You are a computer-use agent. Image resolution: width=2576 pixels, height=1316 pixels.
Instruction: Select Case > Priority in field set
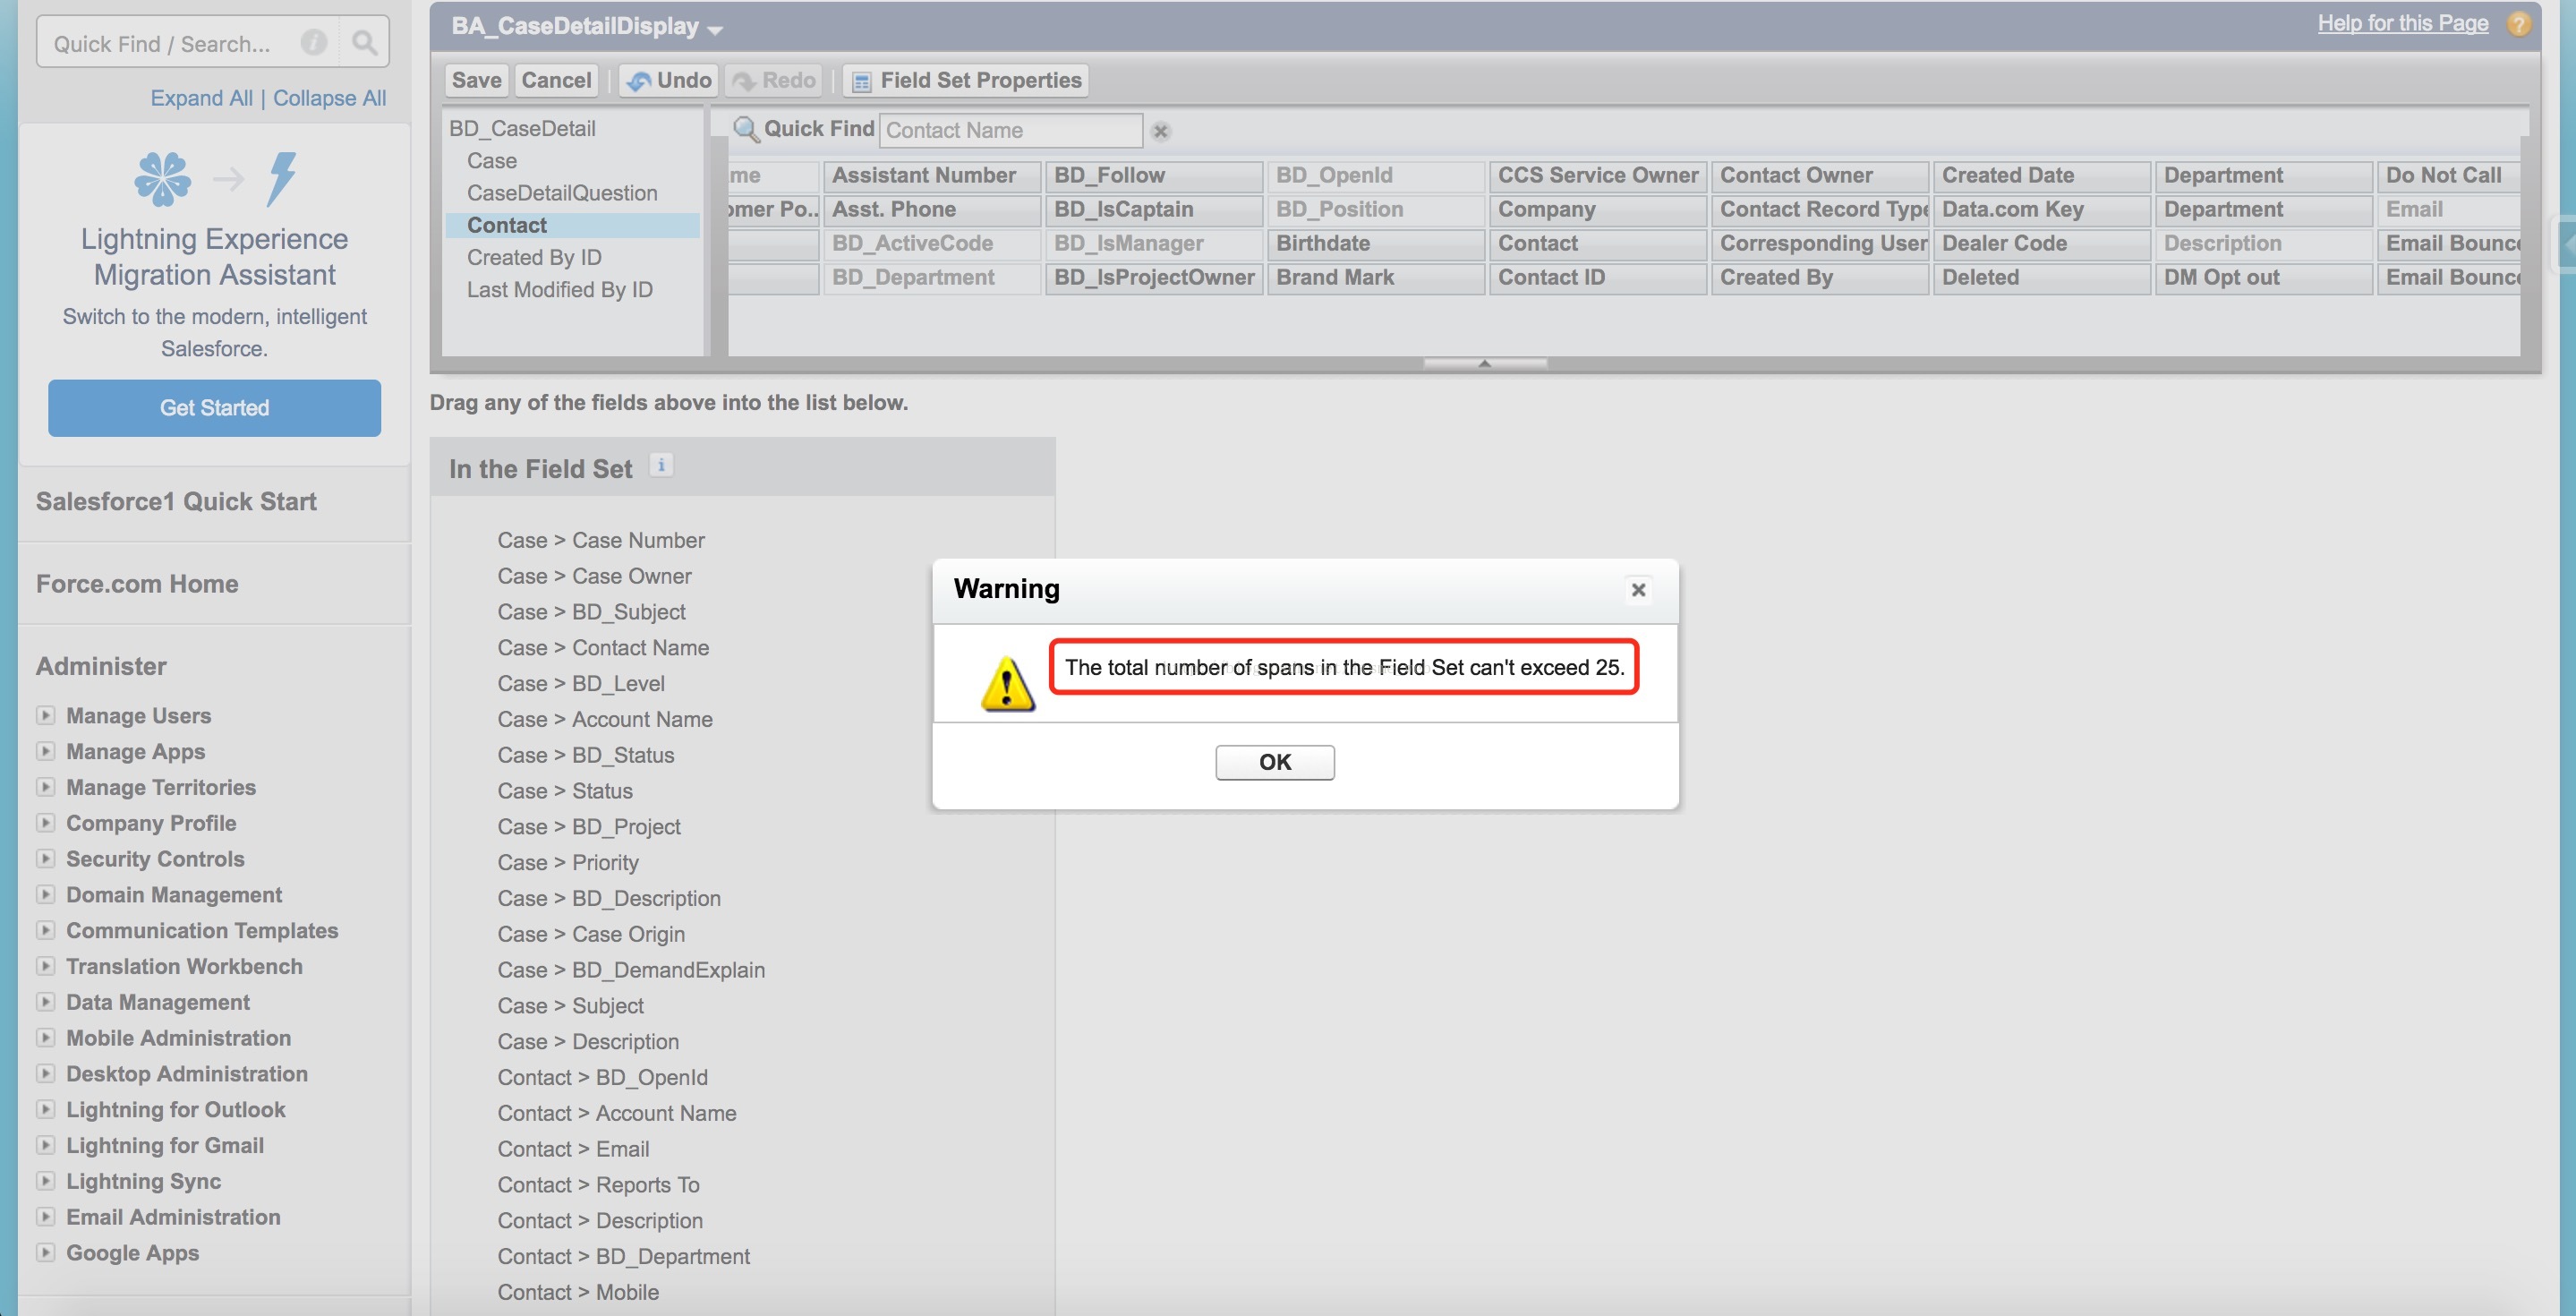[568, 862]
